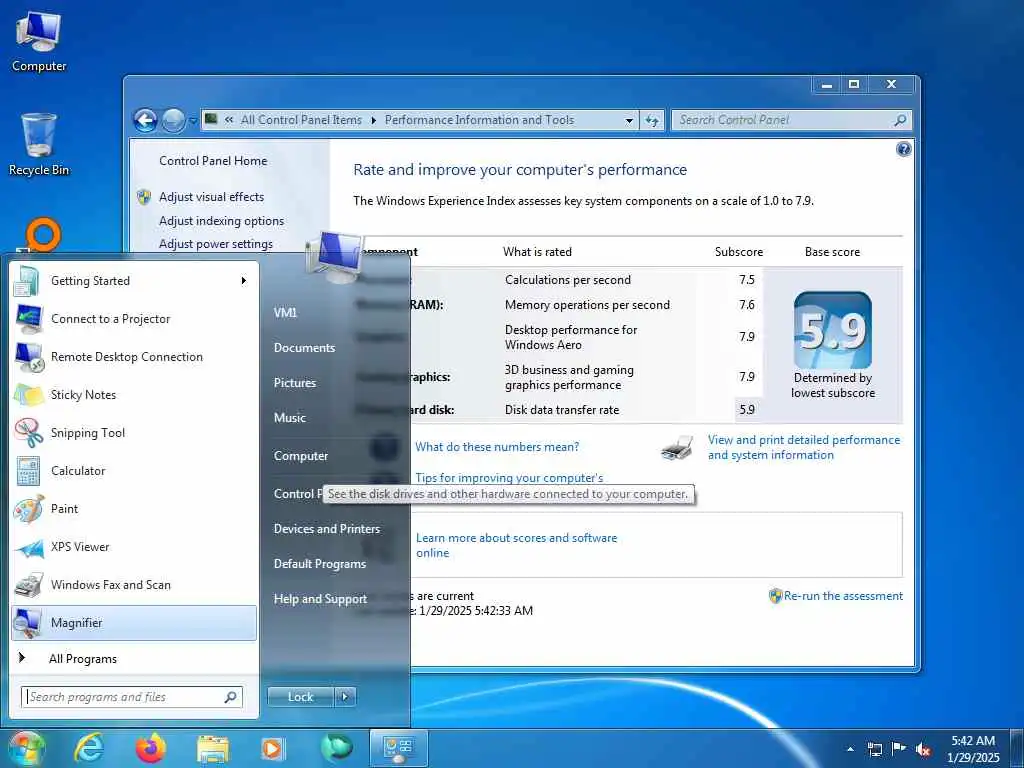Click the Sticky Notes icon
Viewport: 1024px width, 768px height.
pyautogui.click(x=29, y=394)
